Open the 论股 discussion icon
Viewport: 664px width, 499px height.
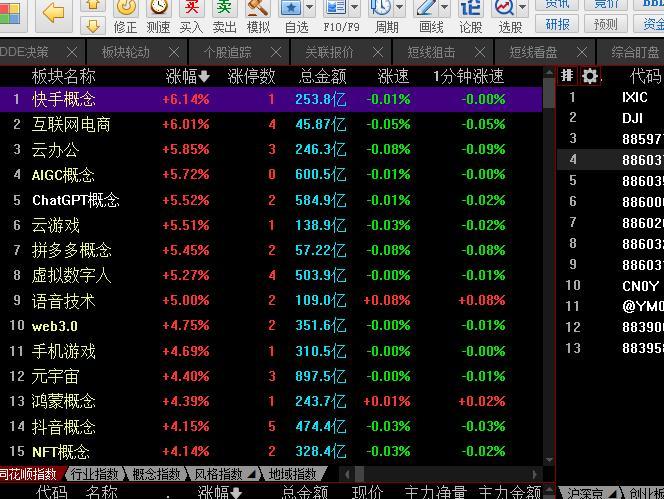tap(470, 16)
